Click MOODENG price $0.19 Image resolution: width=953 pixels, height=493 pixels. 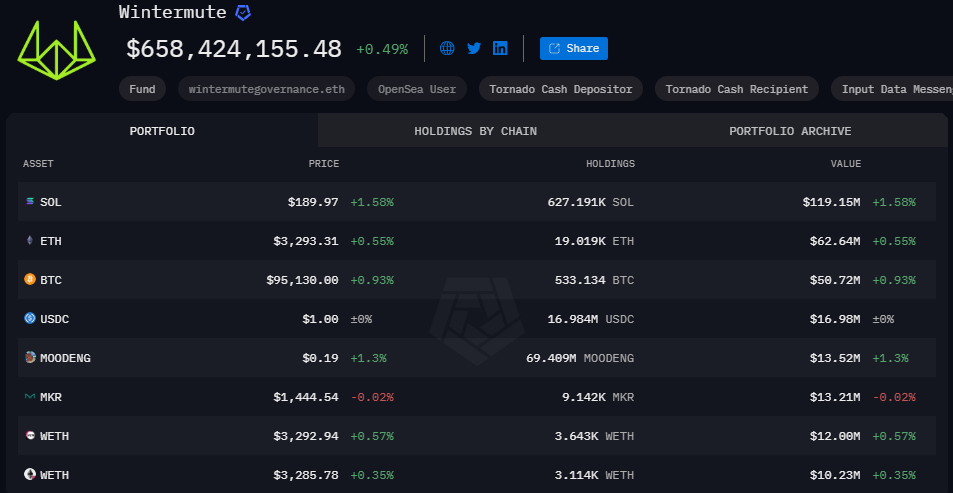pos(320,358)
